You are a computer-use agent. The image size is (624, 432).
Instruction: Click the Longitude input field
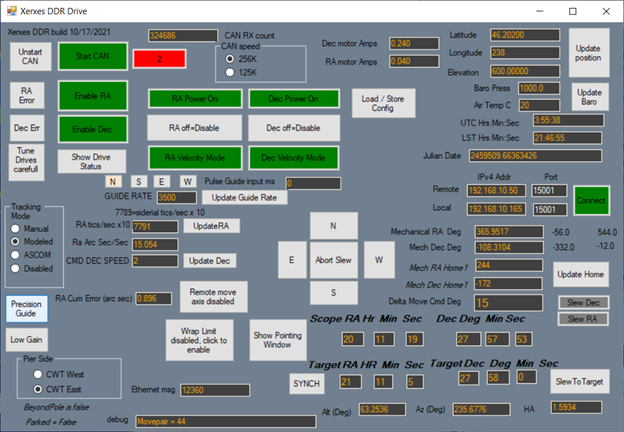(x=525, y=53)
